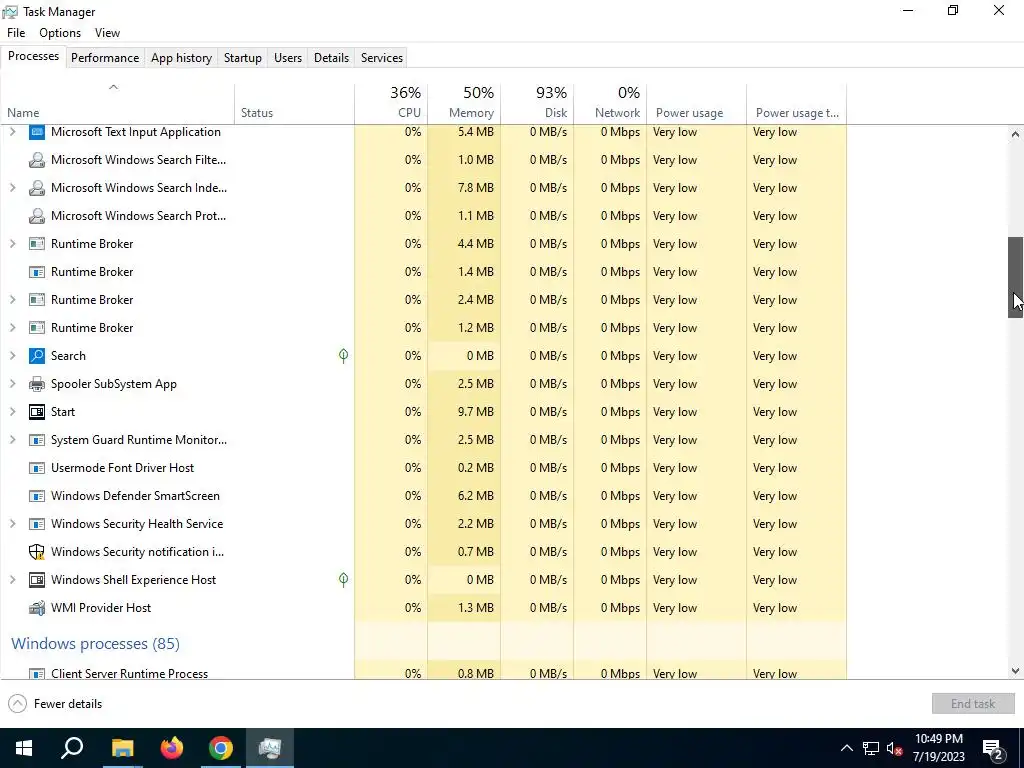Click the Task Manager taskbar icon

270,748
